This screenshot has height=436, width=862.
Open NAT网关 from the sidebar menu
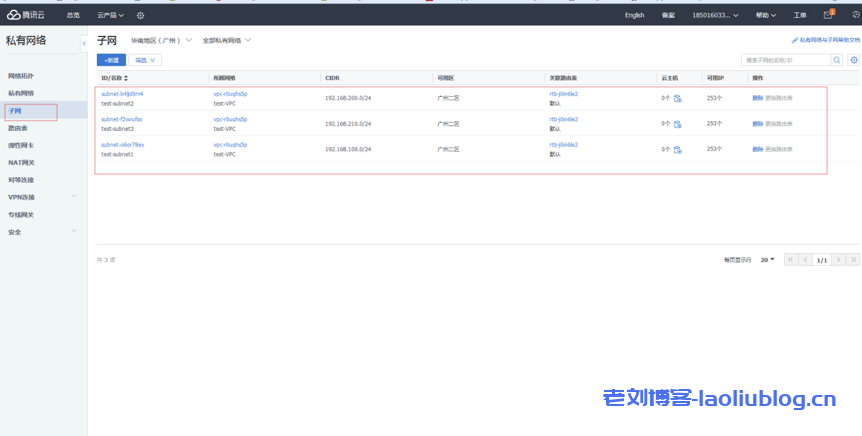point(21,162)
